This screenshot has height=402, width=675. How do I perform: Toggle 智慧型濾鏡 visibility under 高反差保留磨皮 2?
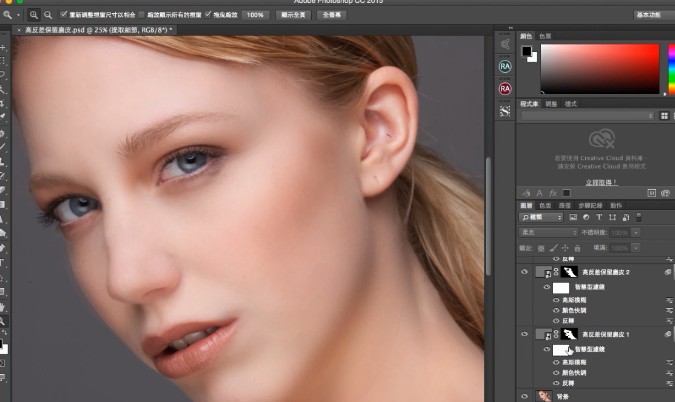(547, 287)
